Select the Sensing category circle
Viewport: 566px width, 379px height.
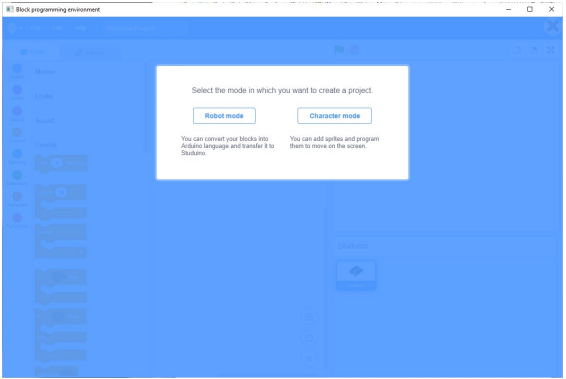17,154
